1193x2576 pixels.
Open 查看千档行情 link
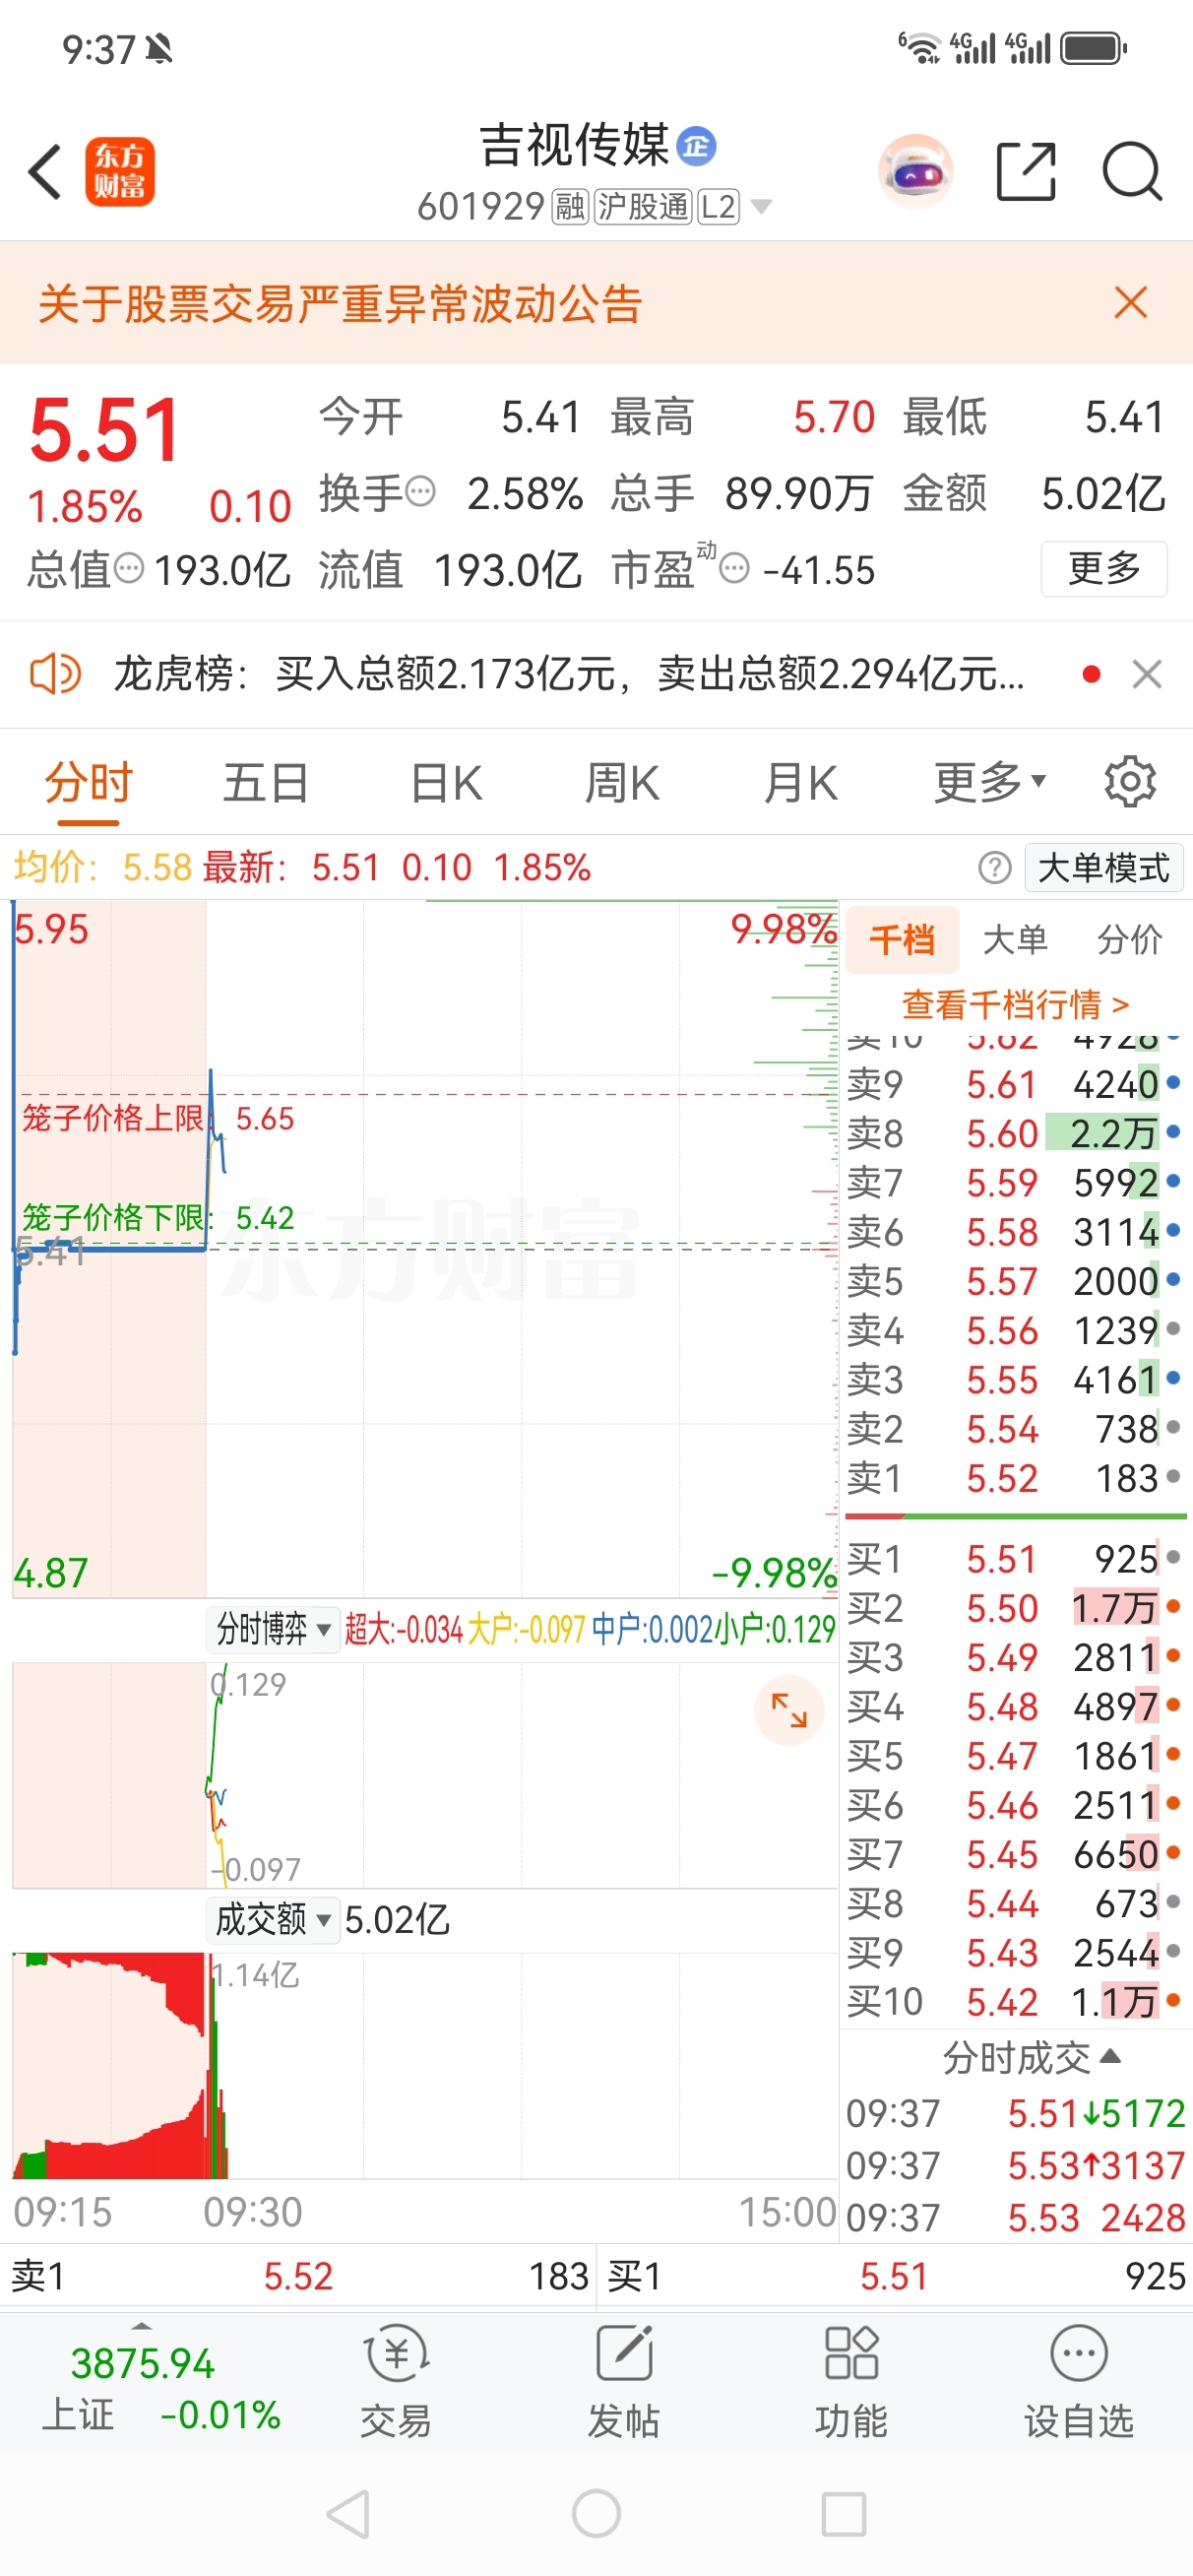1015,1003
